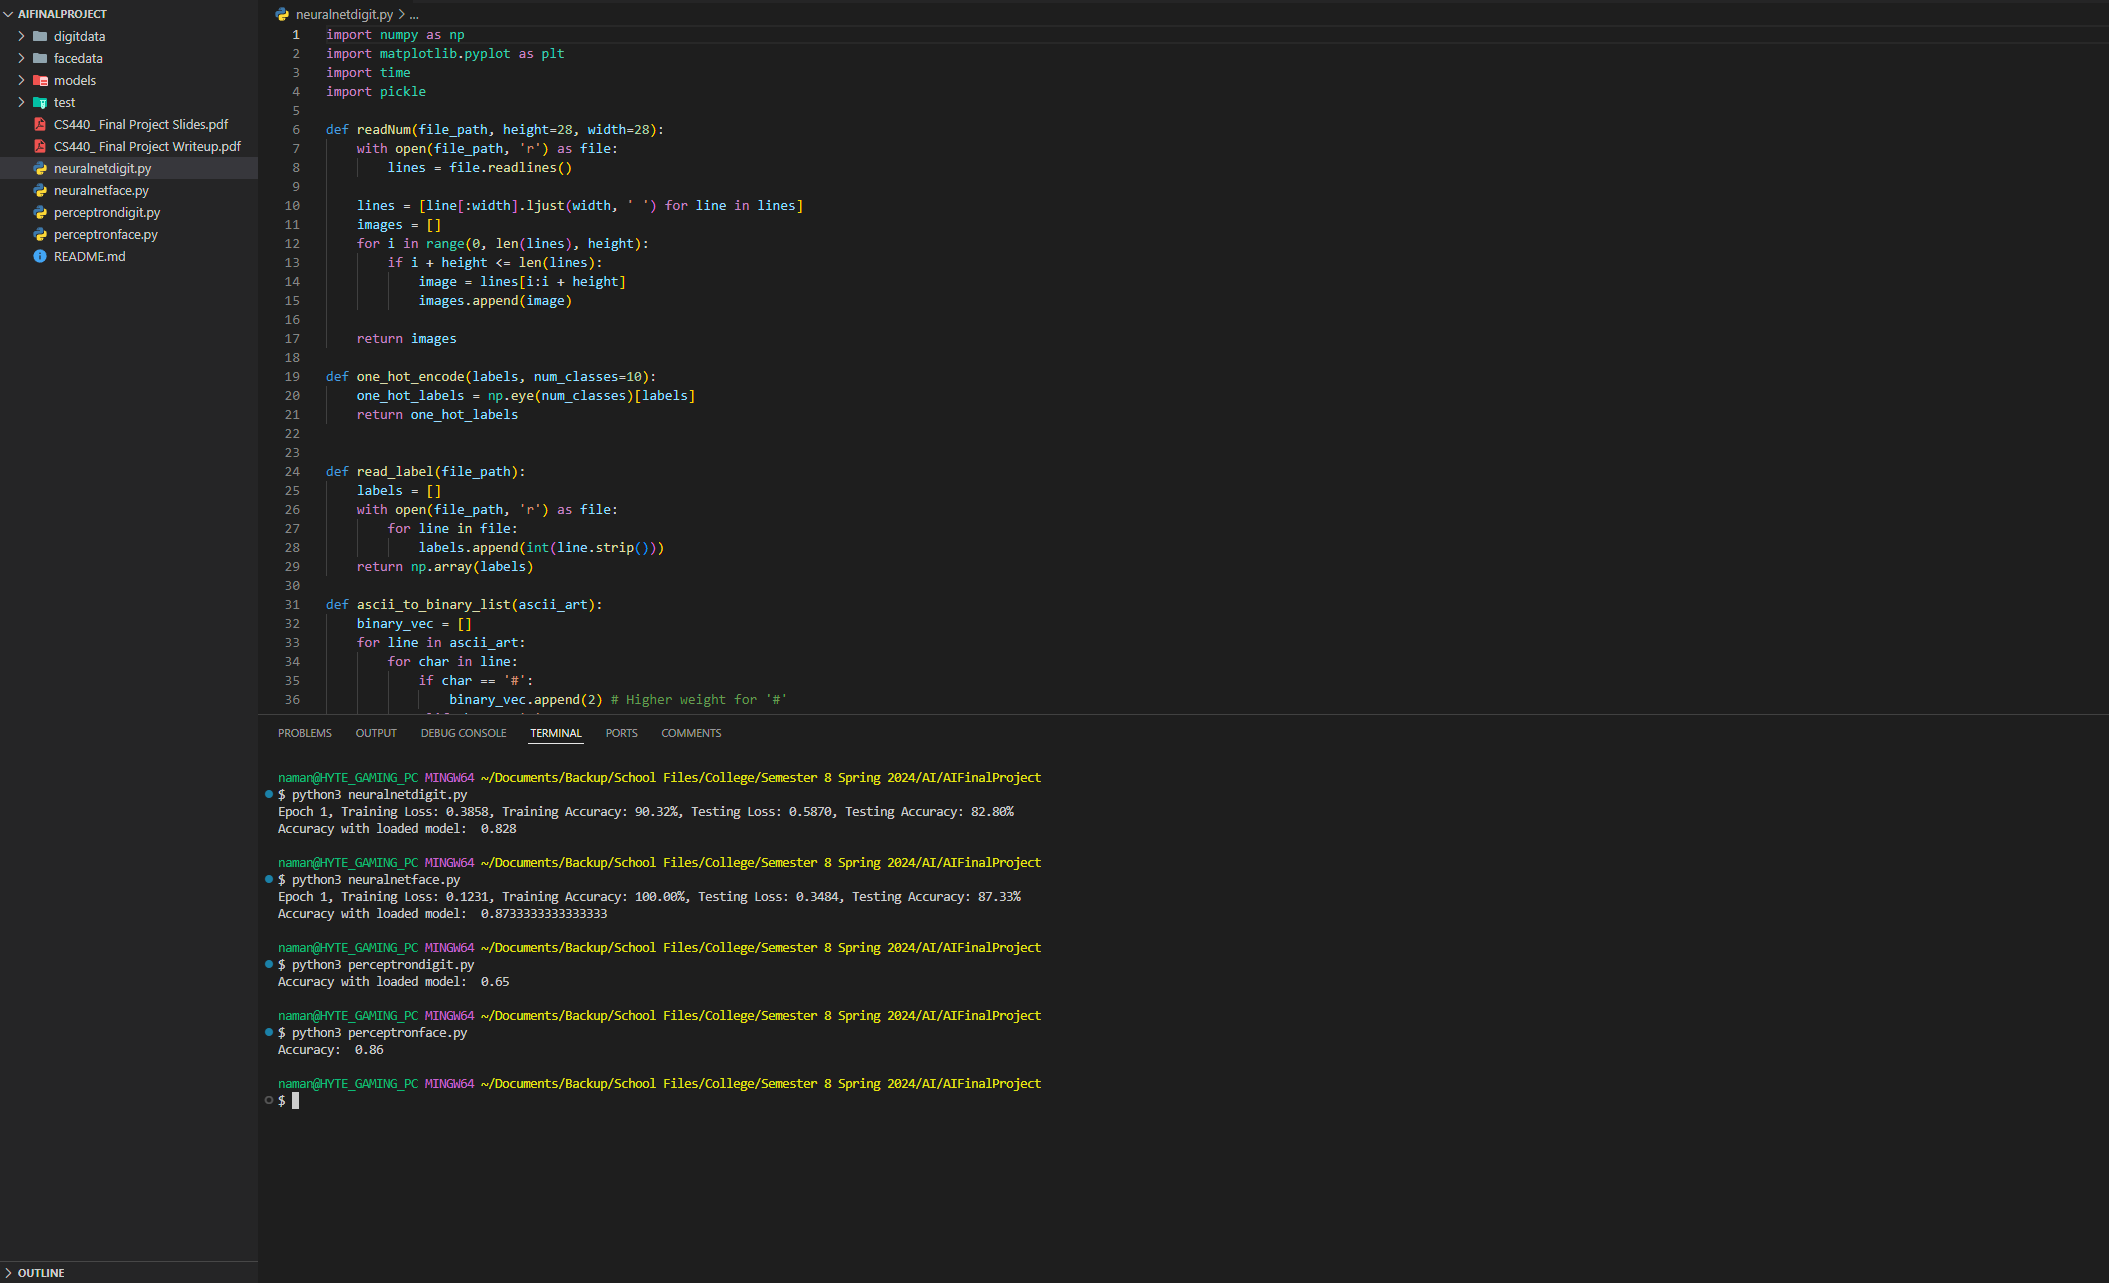The width and height of the screenshot is (2109, 1283).
Task: Open the COMMENTS tab
Action: tap(691, 733)
